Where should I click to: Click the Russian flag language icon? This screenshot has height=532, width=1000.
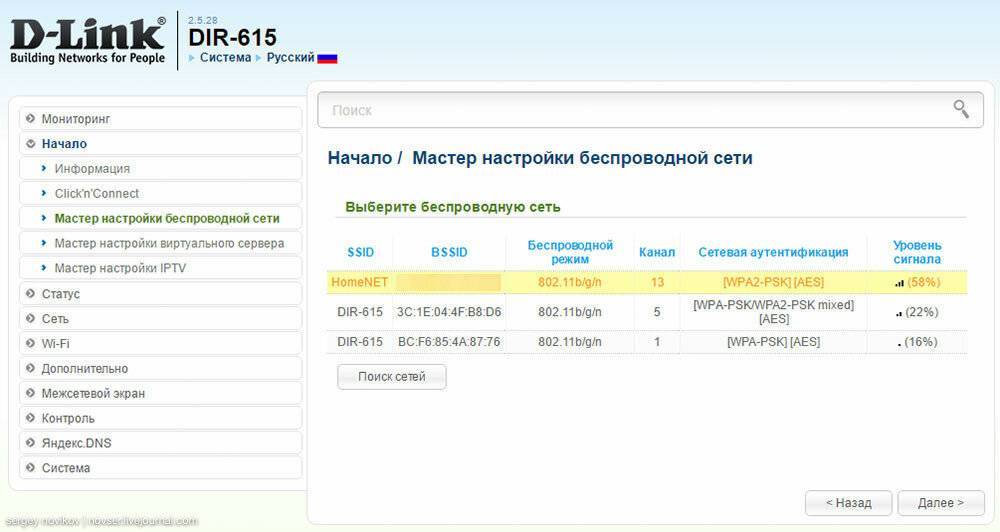coord(327,58)
